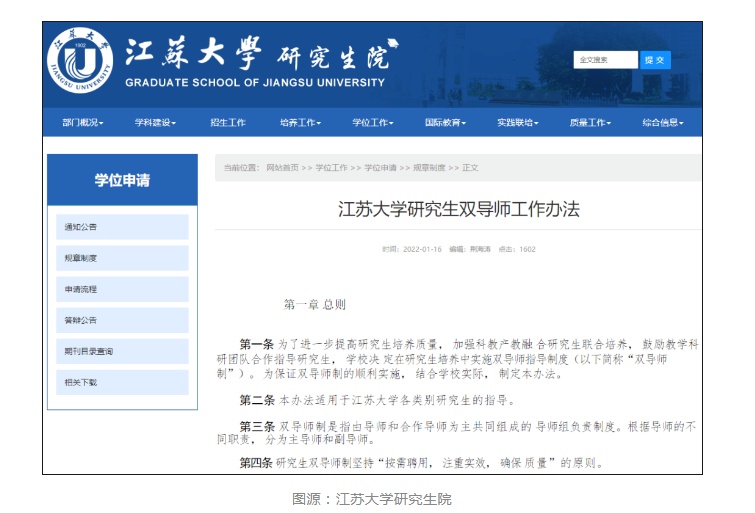Click the 第二条 paragraph label
This screenshot has width=755, height=513.
click(x=257, y=400)
